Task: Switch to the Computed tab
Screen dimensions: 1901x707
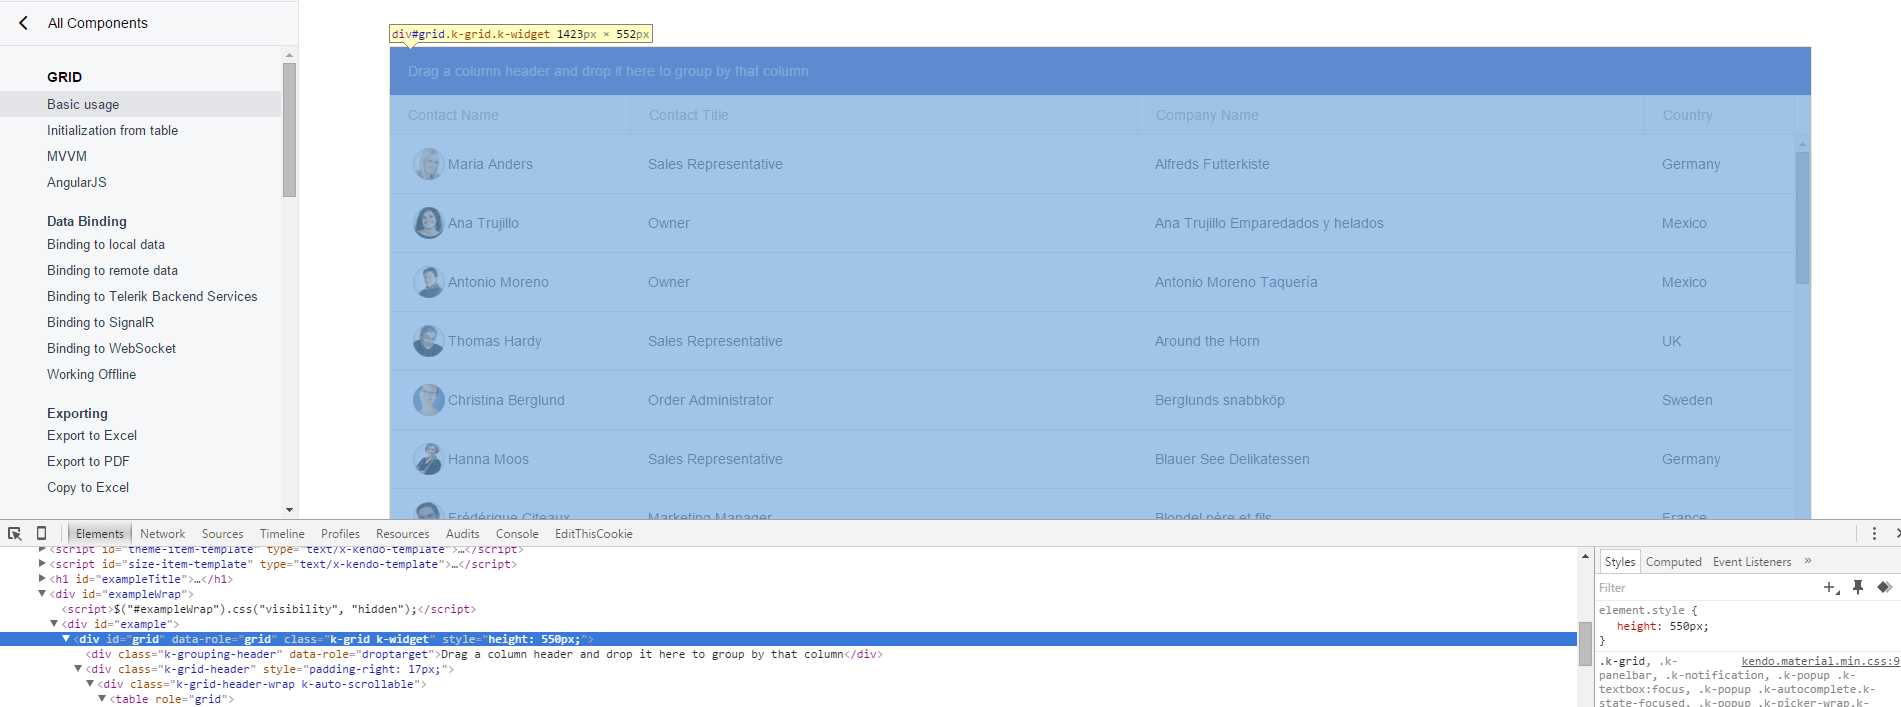Action: pyautogui.click(x=1674, y=562)
